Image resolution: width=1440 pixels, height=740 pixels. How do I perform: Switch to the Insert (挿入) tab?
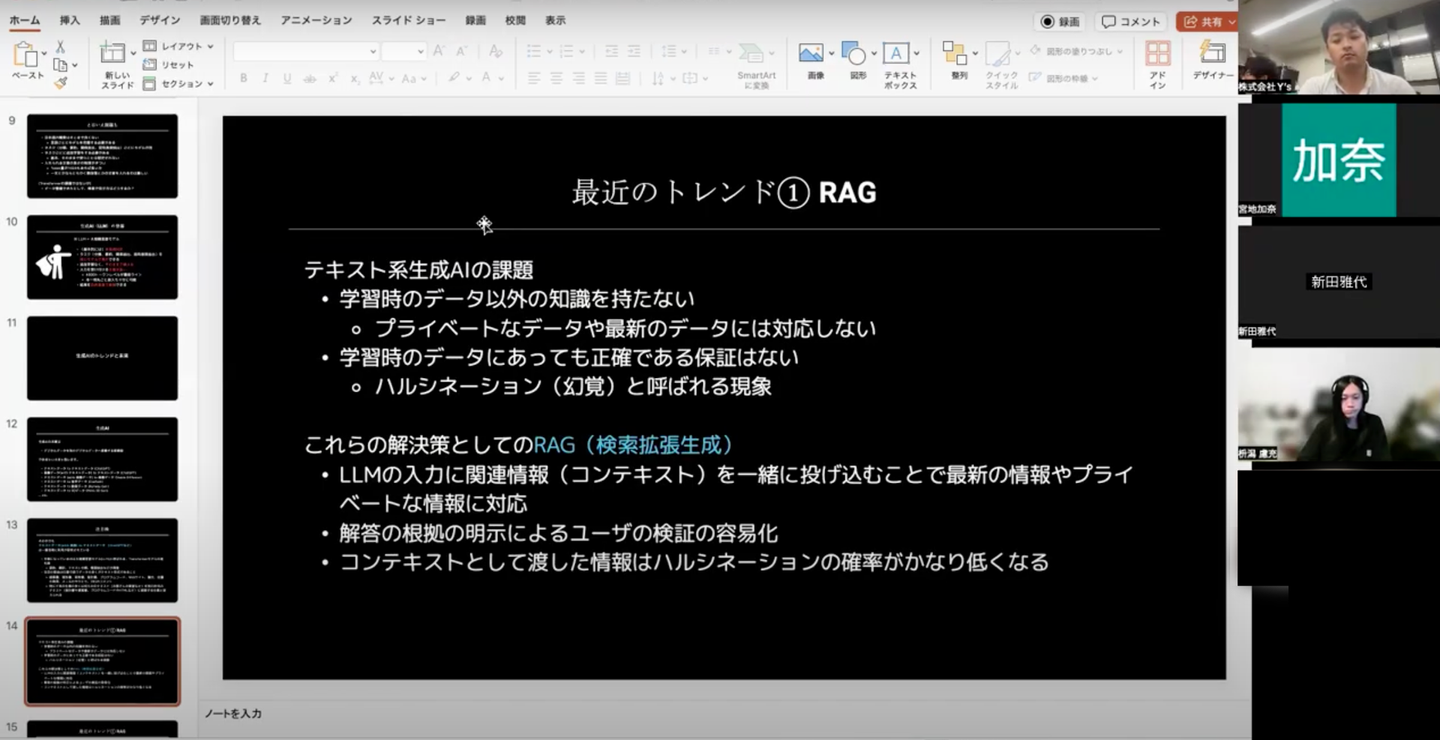[x=70, y=20]
